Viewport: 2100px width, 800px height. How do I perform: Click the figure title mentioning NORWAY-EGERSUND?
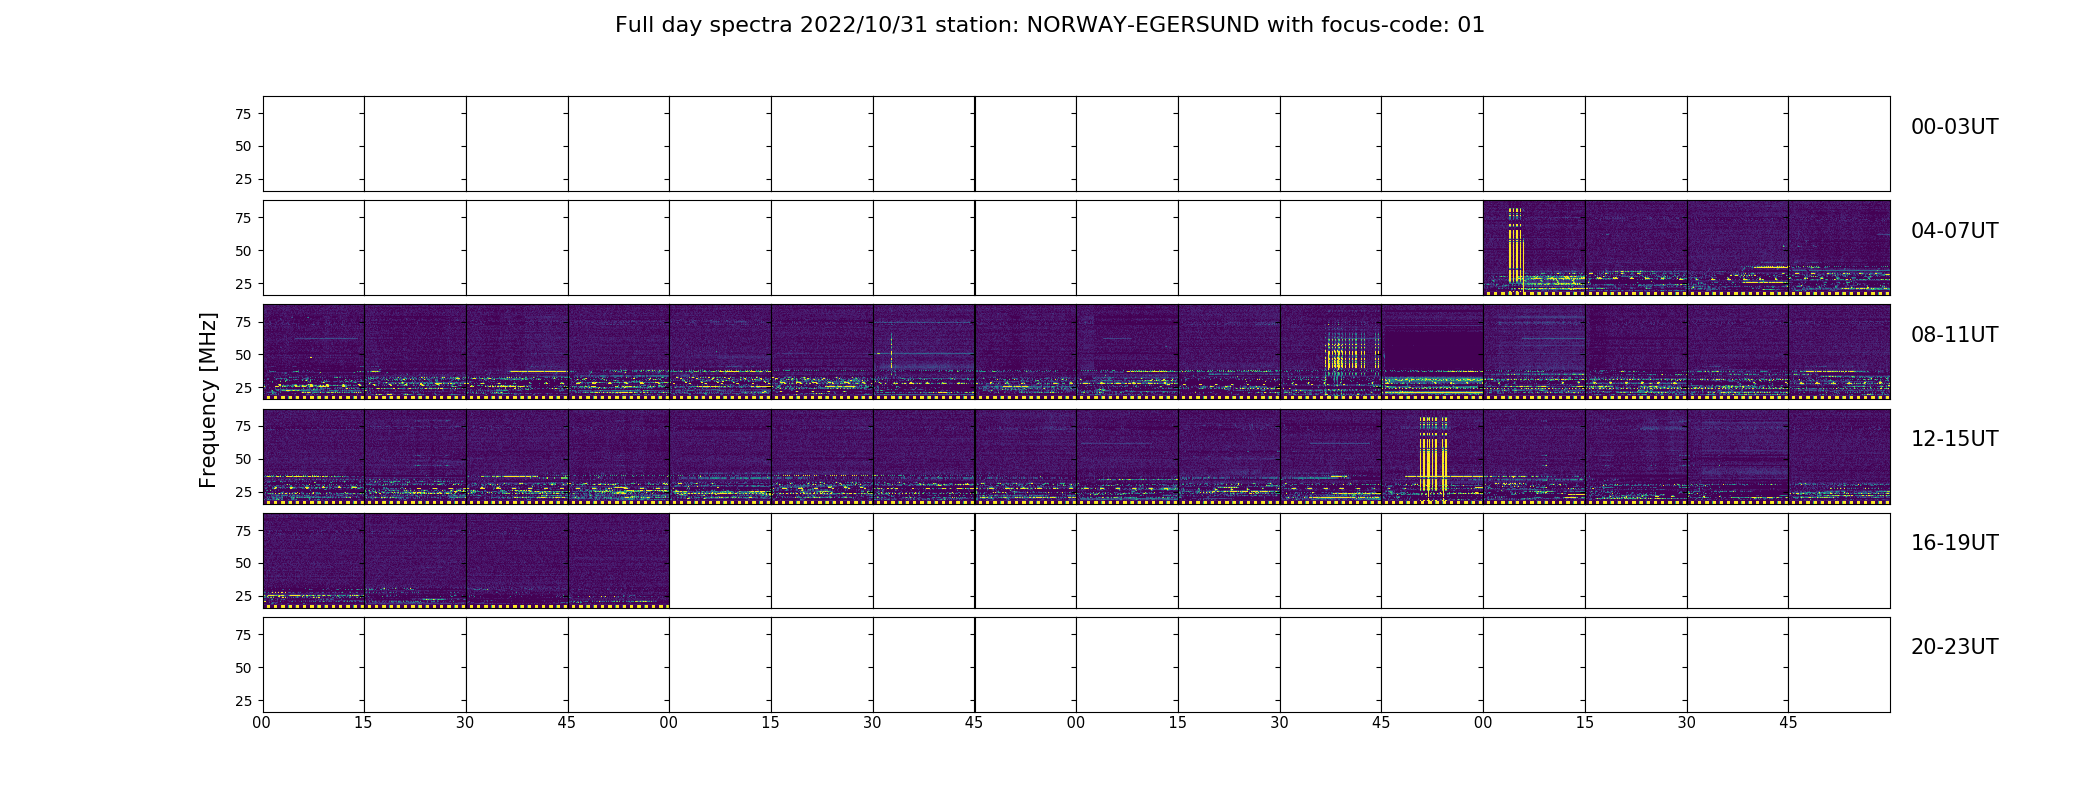(x=1049, y=25)
